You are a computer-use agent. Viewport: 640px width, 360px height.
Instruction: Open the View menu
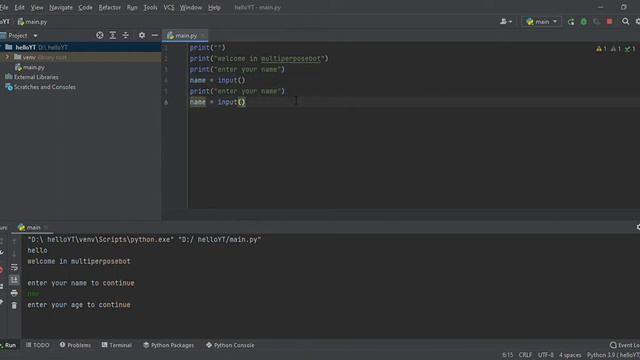coord(37,7)
